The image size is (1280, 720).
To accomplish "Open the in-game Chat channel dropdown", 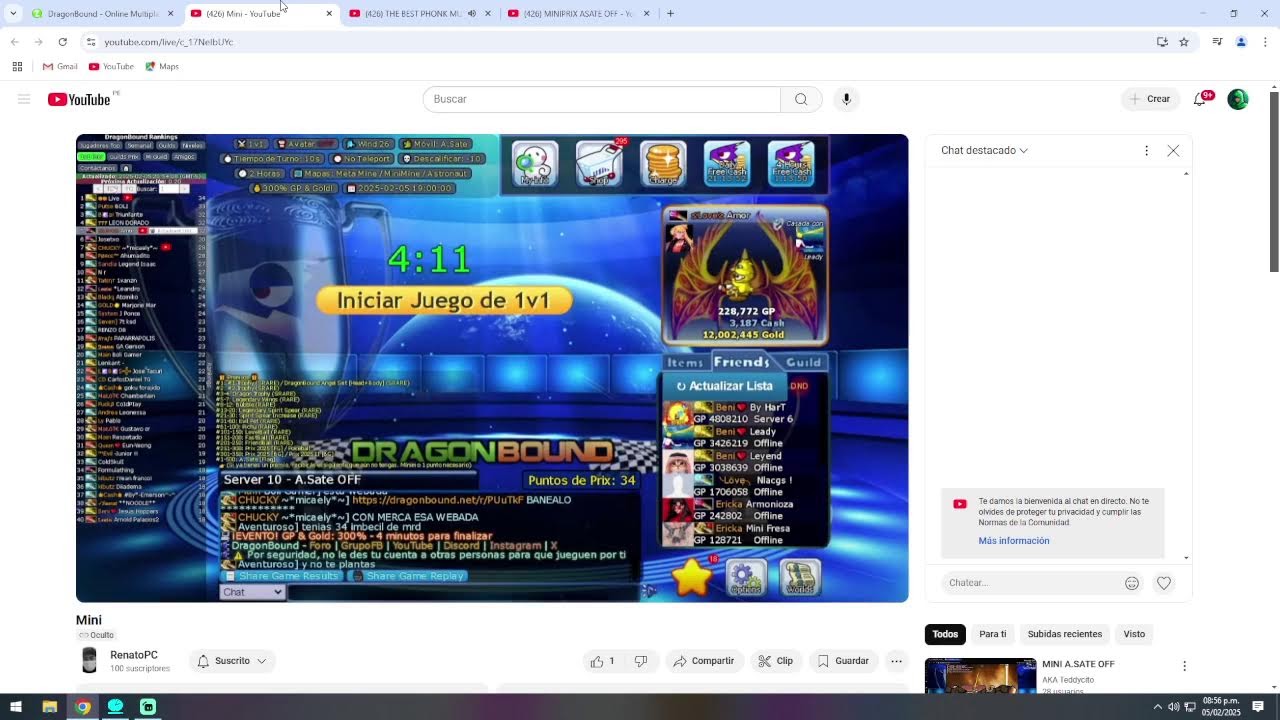I will pyautogui.click(x=252, y=592).
